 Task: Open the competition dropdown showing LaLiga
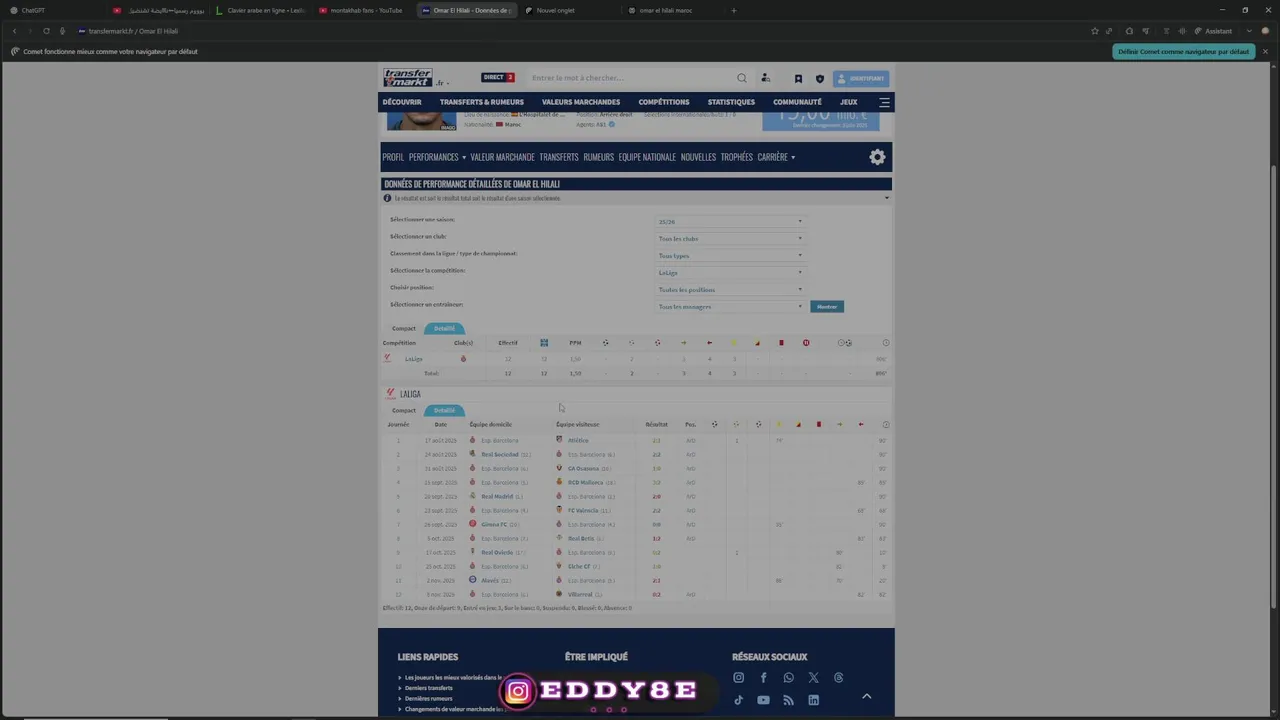(x=729, y=272)
